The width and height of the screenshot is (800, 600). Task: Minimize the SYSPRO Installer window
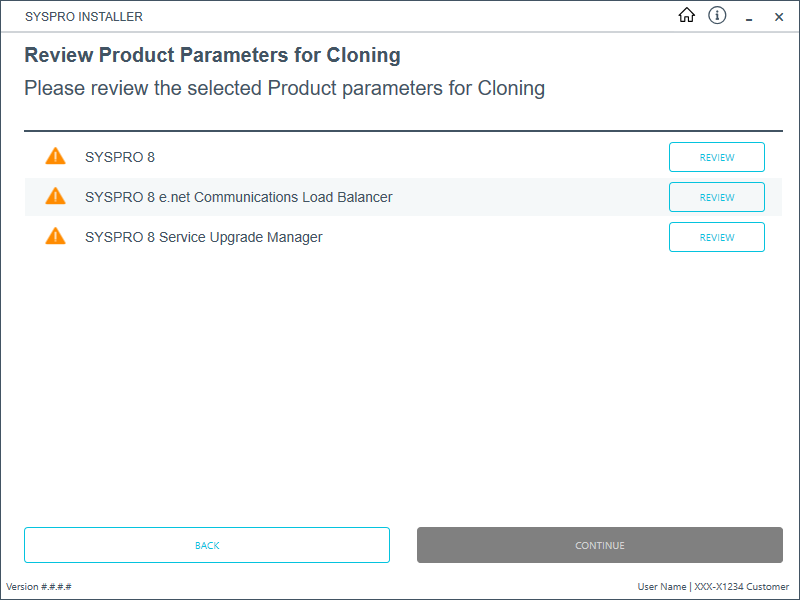749,17
